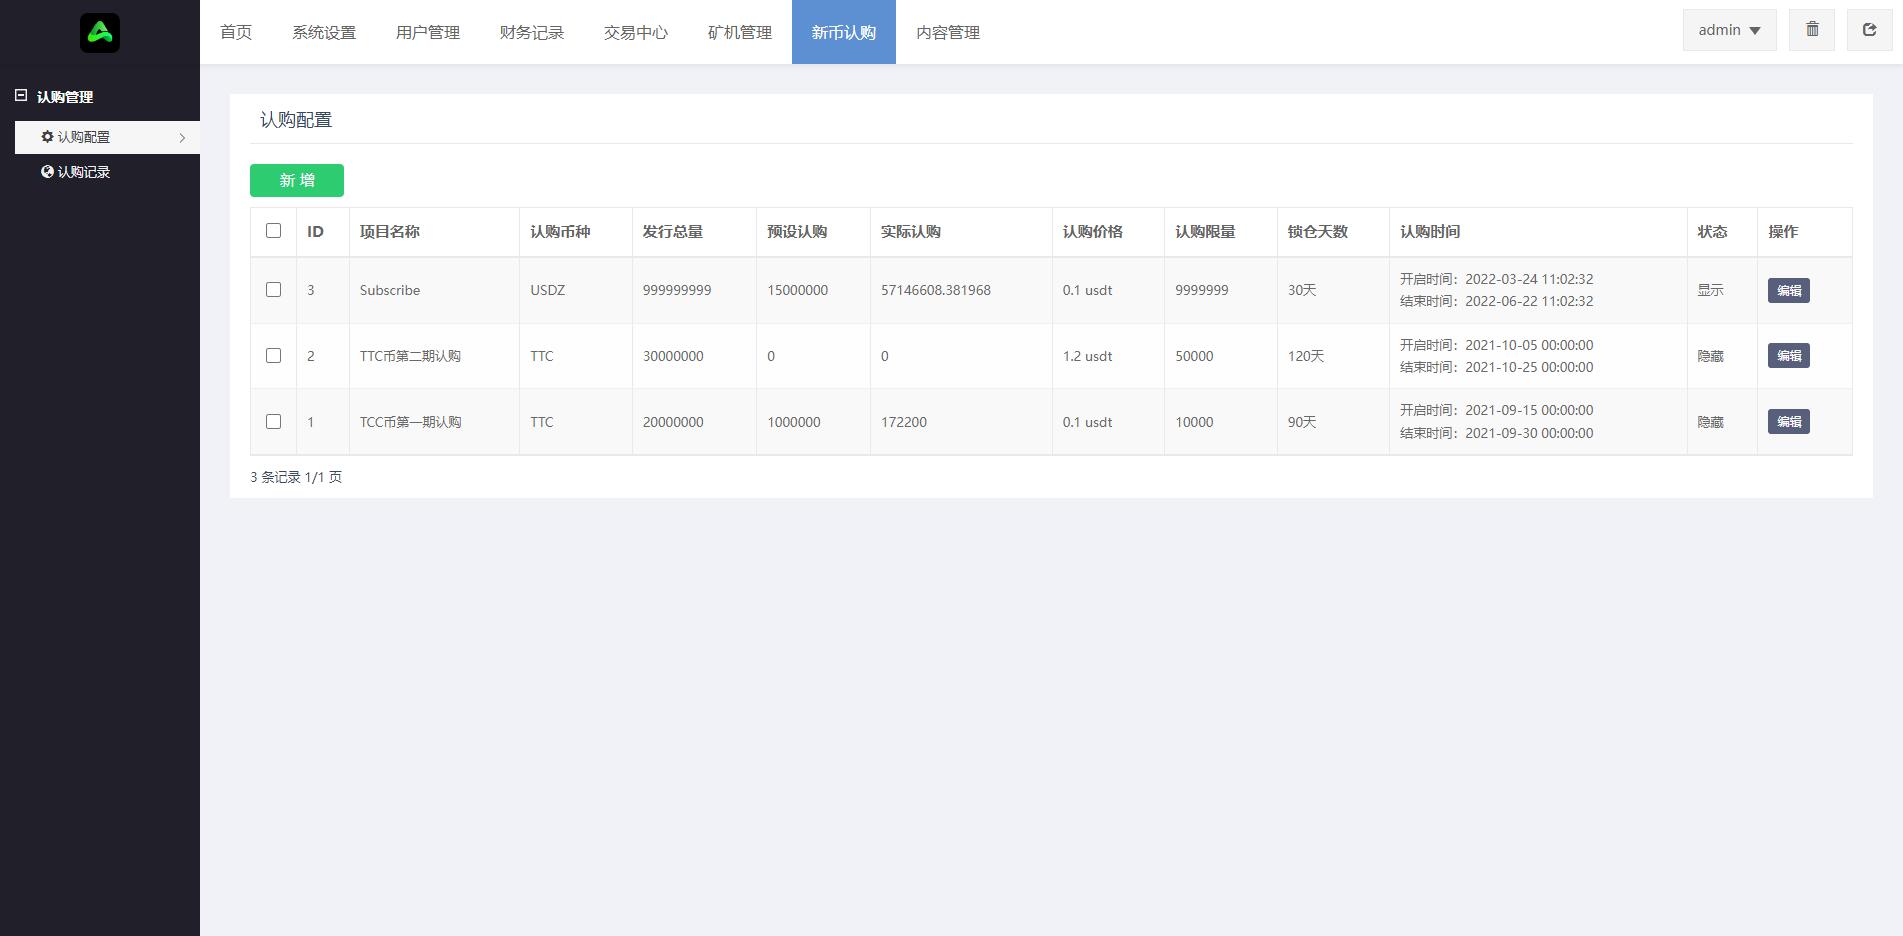Open 认购记录 in the sidebar
This screenshot has height=936, width=1903.
click(83, 171)
